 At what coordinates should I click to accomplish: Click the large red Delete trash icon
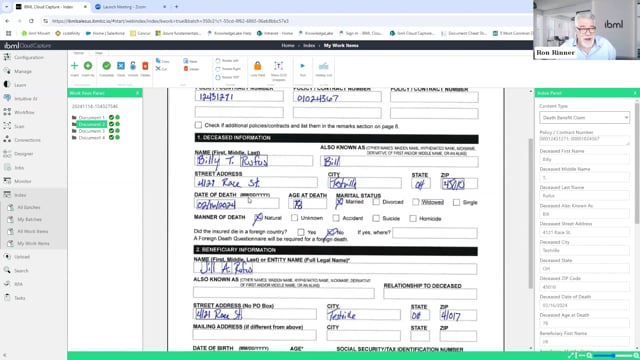145,66
